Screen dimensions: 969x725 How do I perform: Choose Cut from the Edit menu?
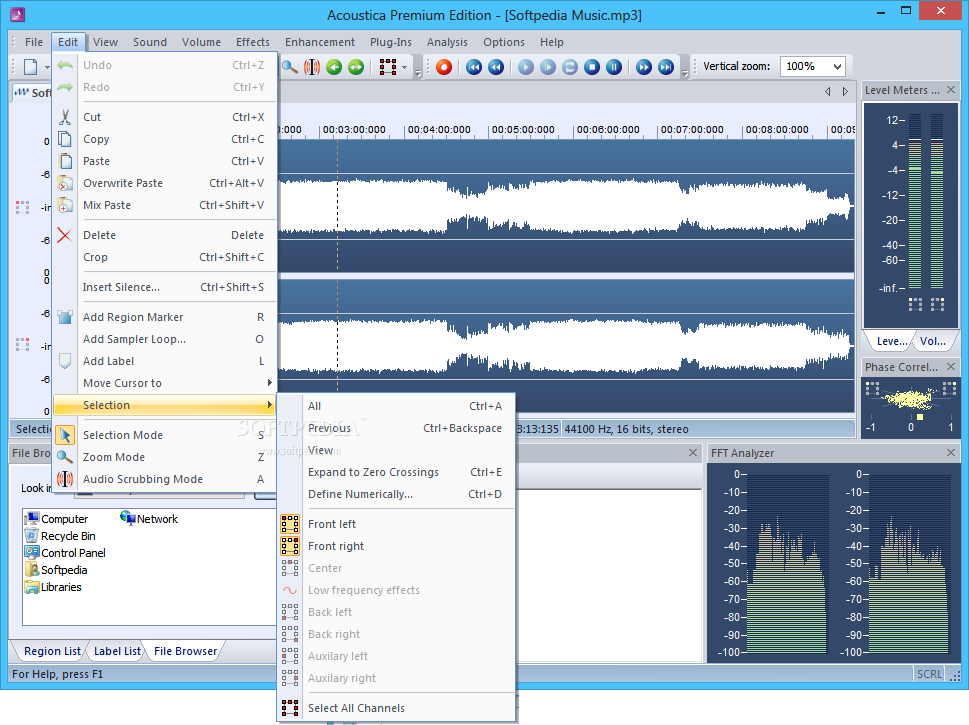pos(165,117)
